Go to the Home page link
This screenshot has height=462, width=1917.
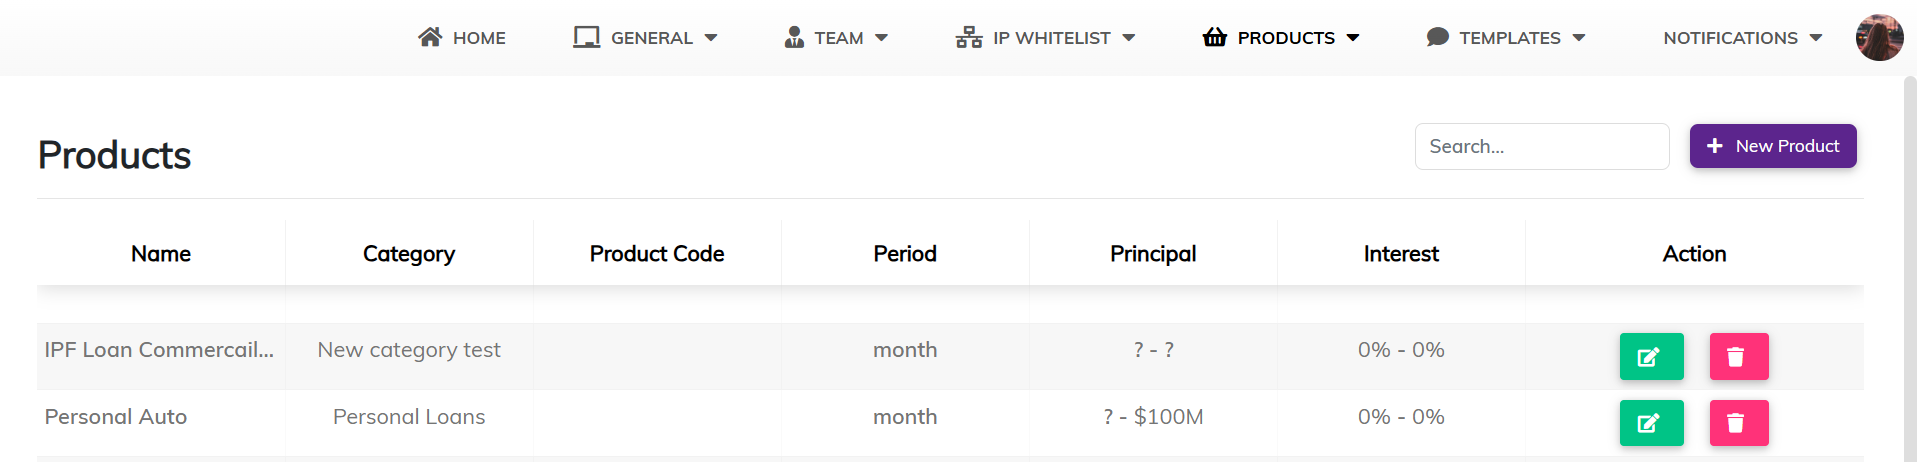(479, 38)
